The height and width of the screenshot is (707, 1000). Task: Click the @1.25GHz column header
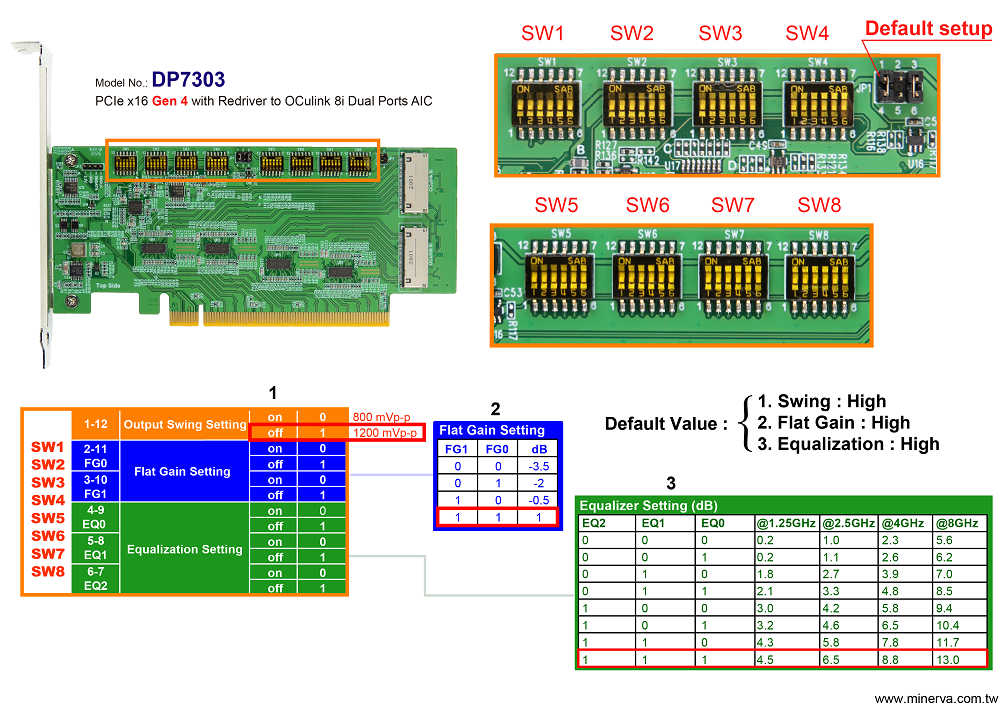tap(786, 523)
